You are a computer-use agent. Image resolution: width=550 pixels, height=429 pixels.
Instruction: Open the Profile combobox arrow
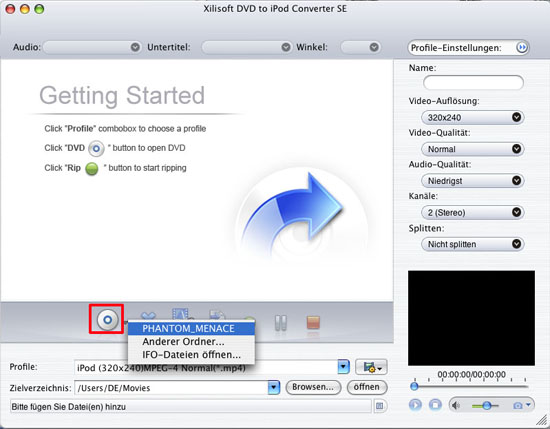(x=343, y=367)
